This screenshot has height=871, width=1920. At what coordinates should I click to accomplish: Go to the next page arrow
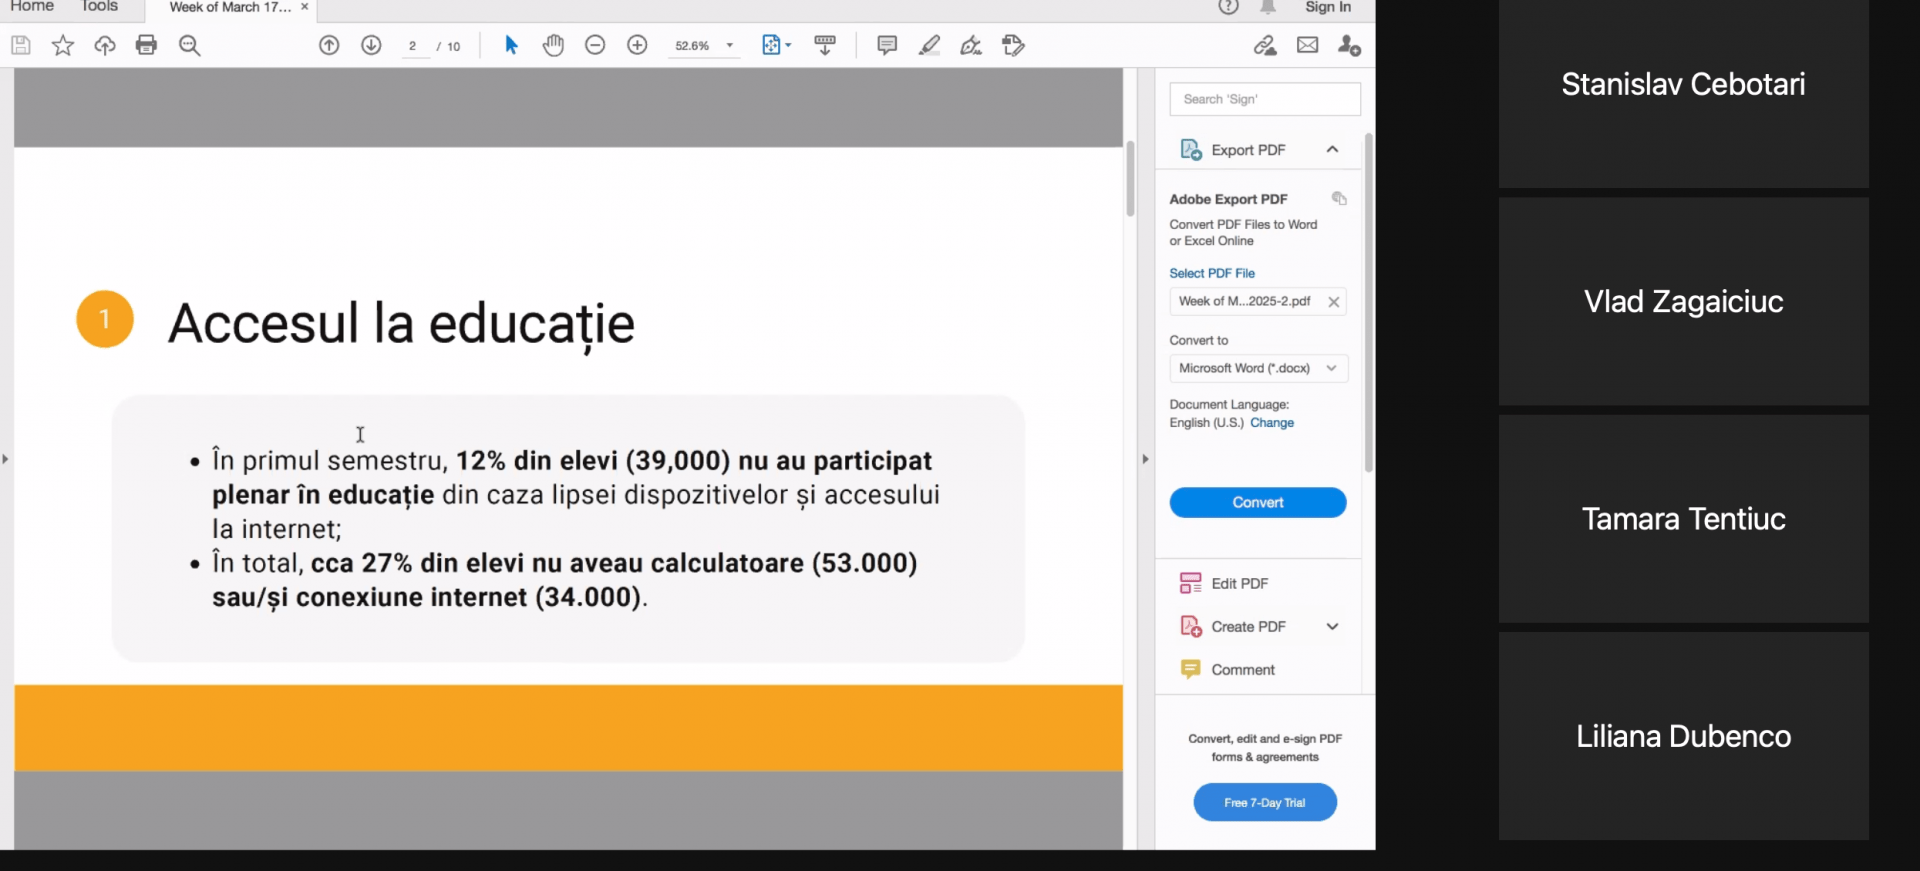[x=371, y=45]
